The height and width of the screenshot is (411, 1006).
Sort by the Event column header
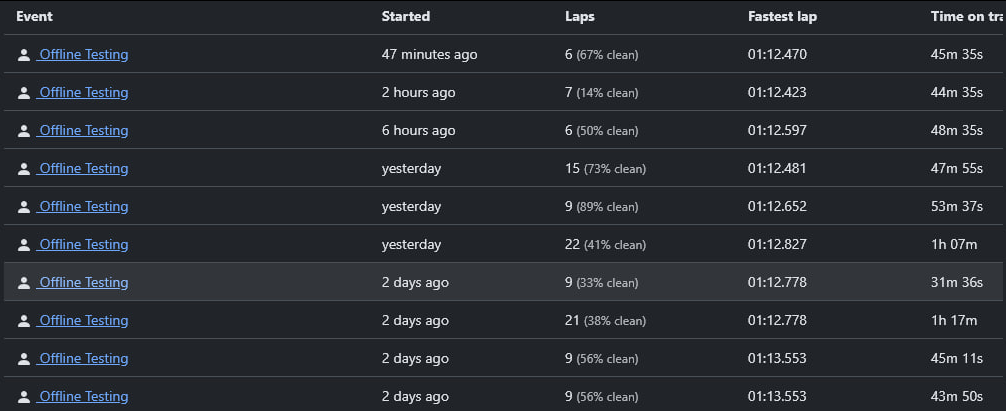pos(35,17)
